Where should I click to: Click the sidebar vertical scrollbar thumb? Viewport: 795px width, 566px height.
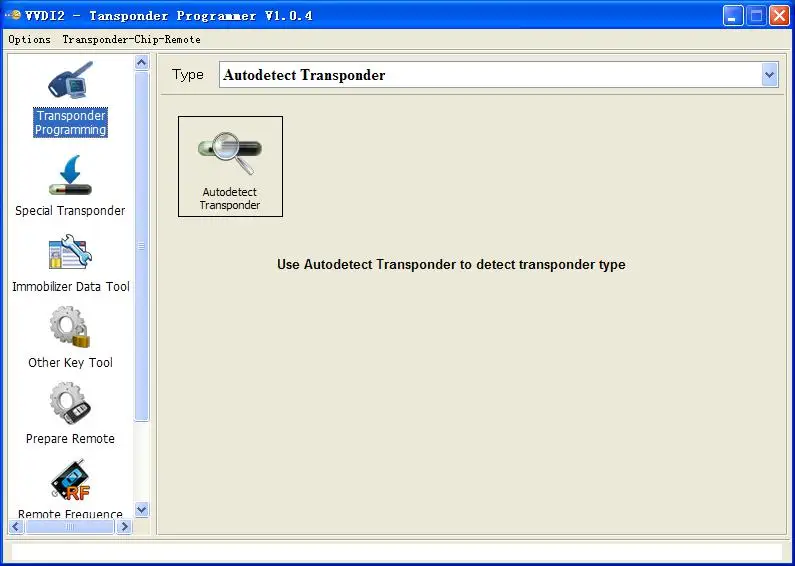[141, 245]
